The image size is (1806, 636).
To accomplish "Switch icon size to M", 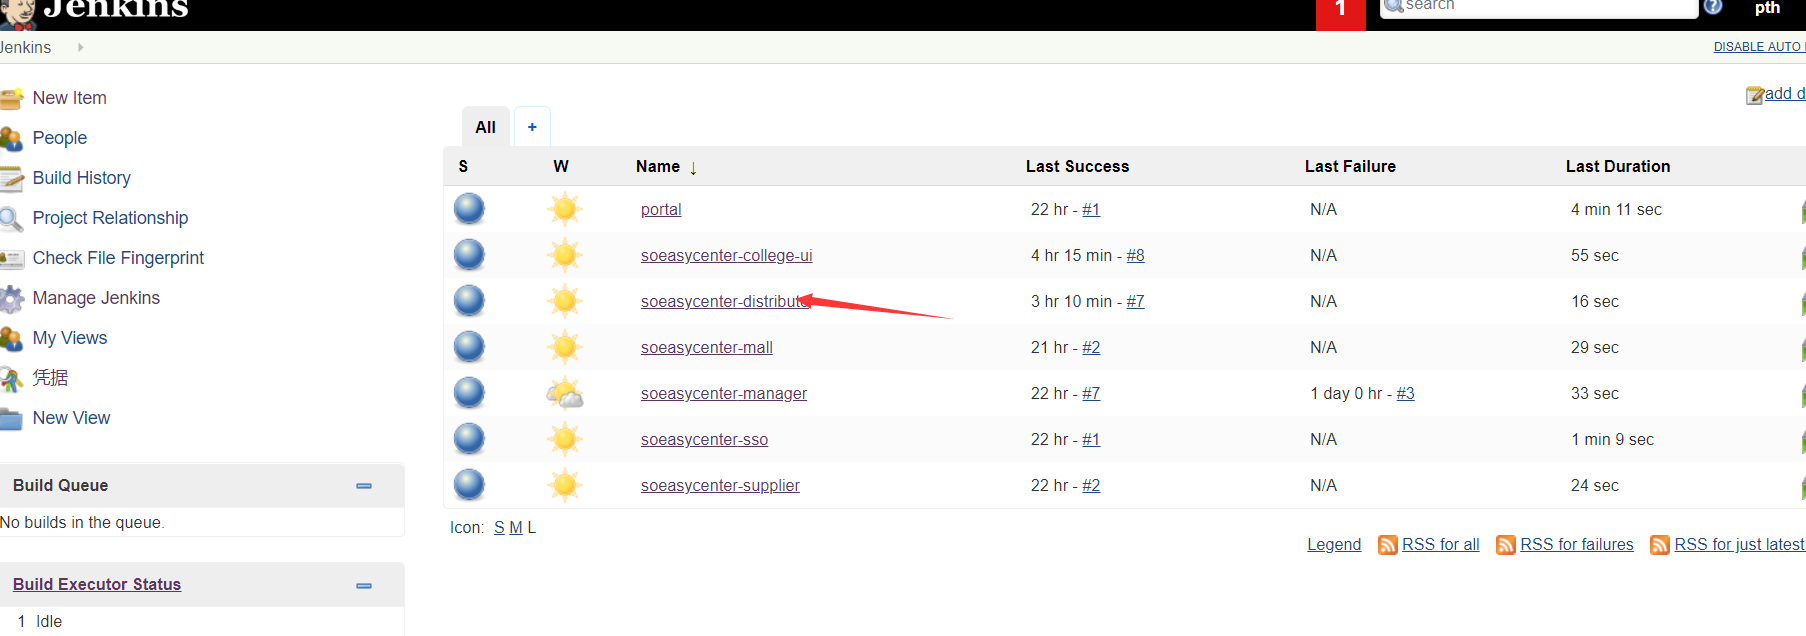I will [516, 527].
